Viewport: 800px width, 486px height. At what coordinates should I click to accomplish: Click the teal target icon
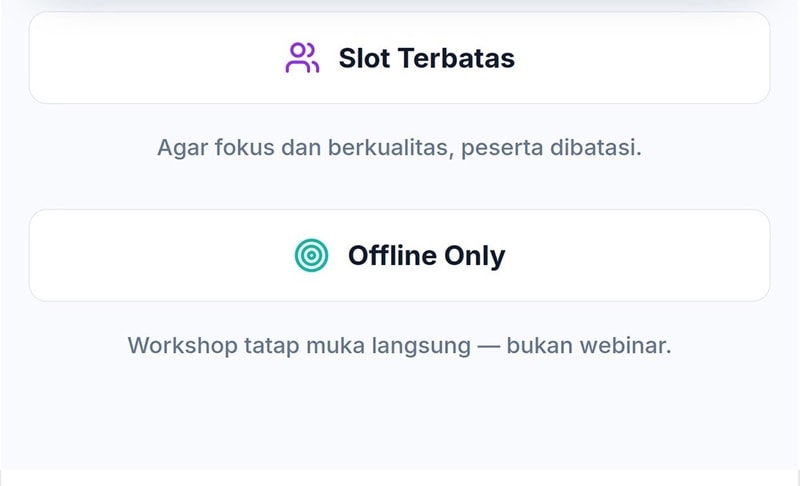click(x=312, y=256)
